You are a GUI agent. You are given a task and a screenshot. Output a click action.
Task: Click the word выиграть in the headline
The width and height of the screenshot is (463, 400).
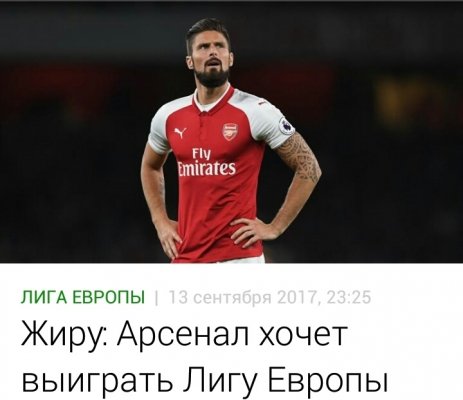pyautogui.click(x=98, y=381)
